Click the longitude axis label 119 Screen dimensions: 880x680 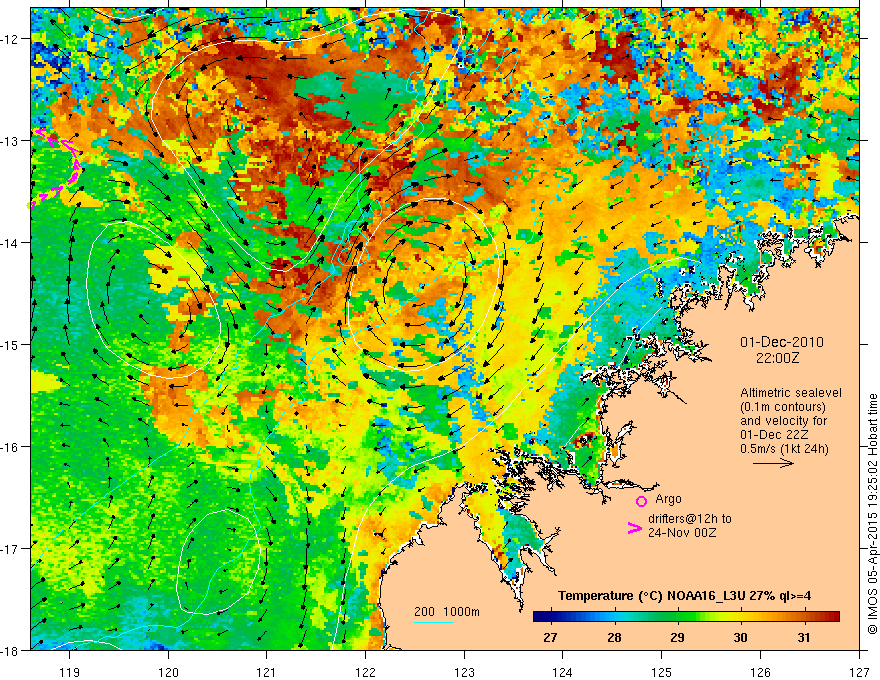(x=70, y=672)
